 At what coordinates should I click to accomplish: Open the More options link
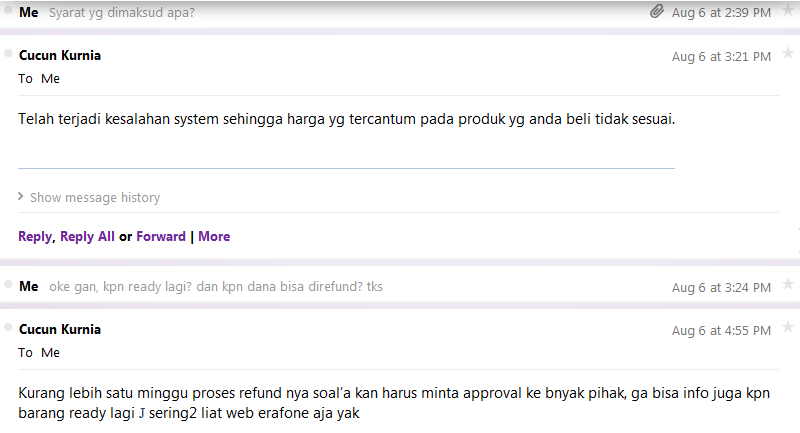click(x=214, y=237)
